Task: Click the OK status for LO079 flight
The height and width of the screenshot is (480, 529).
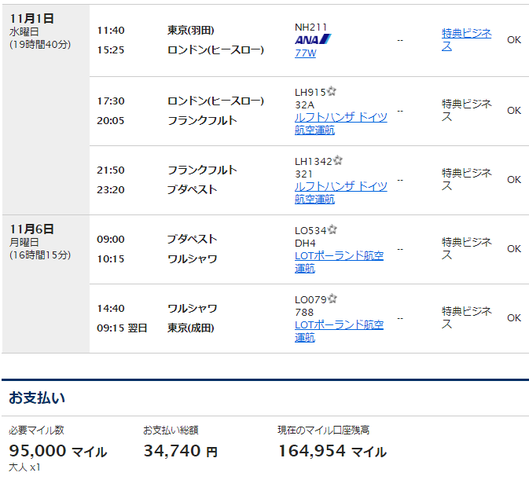Action: [x=514, y=318]
